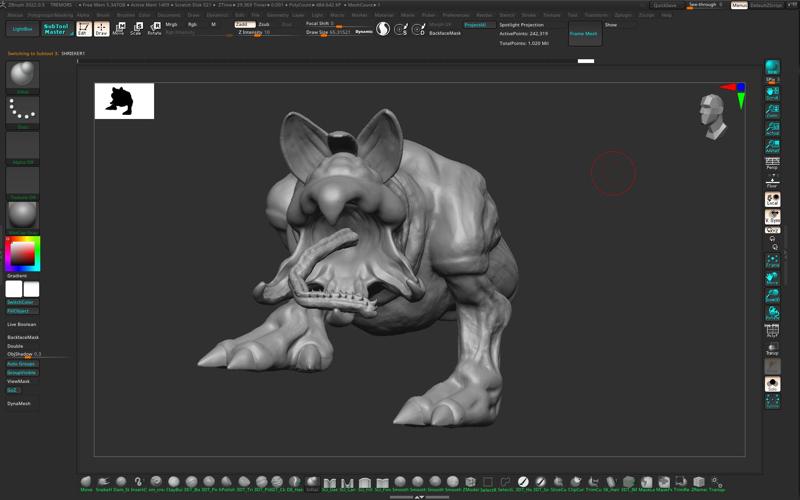
Task: Open the stroke type selector
Action: [22, 112]
